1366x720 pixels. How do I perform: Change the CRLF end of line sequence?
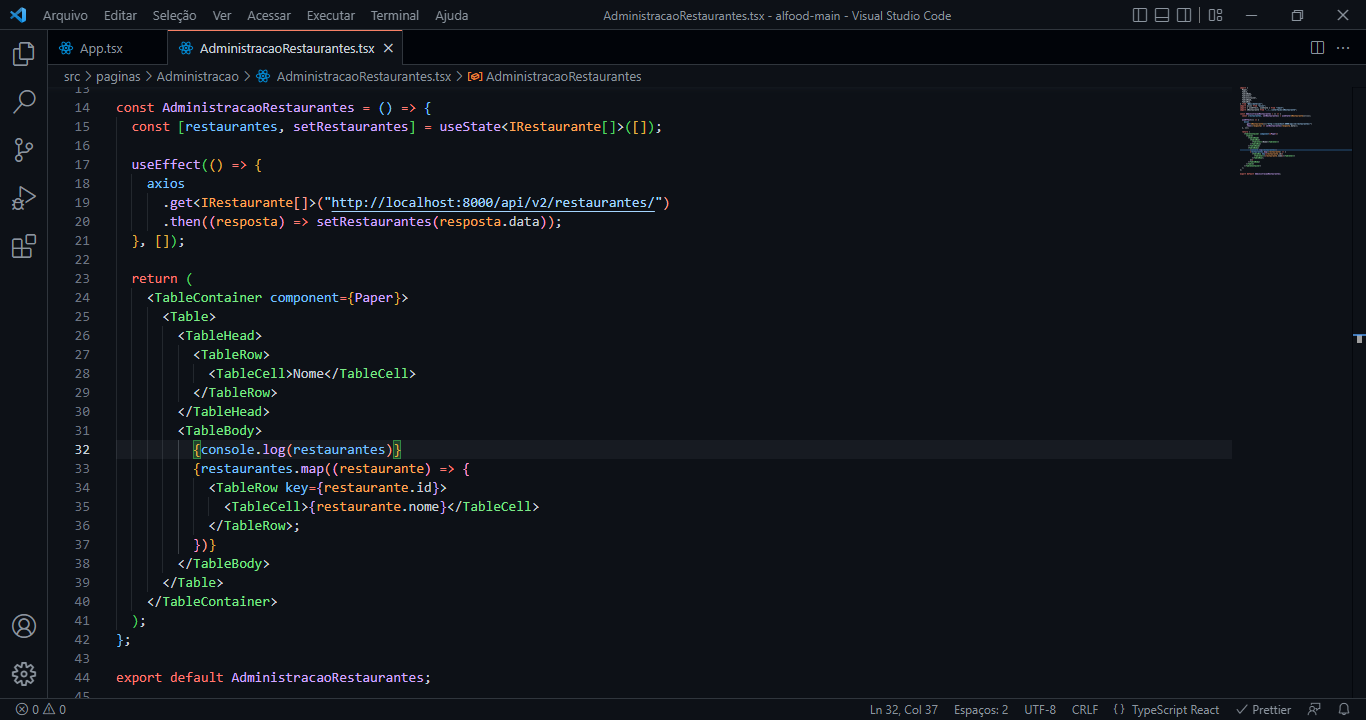[x=1085, y=710]
